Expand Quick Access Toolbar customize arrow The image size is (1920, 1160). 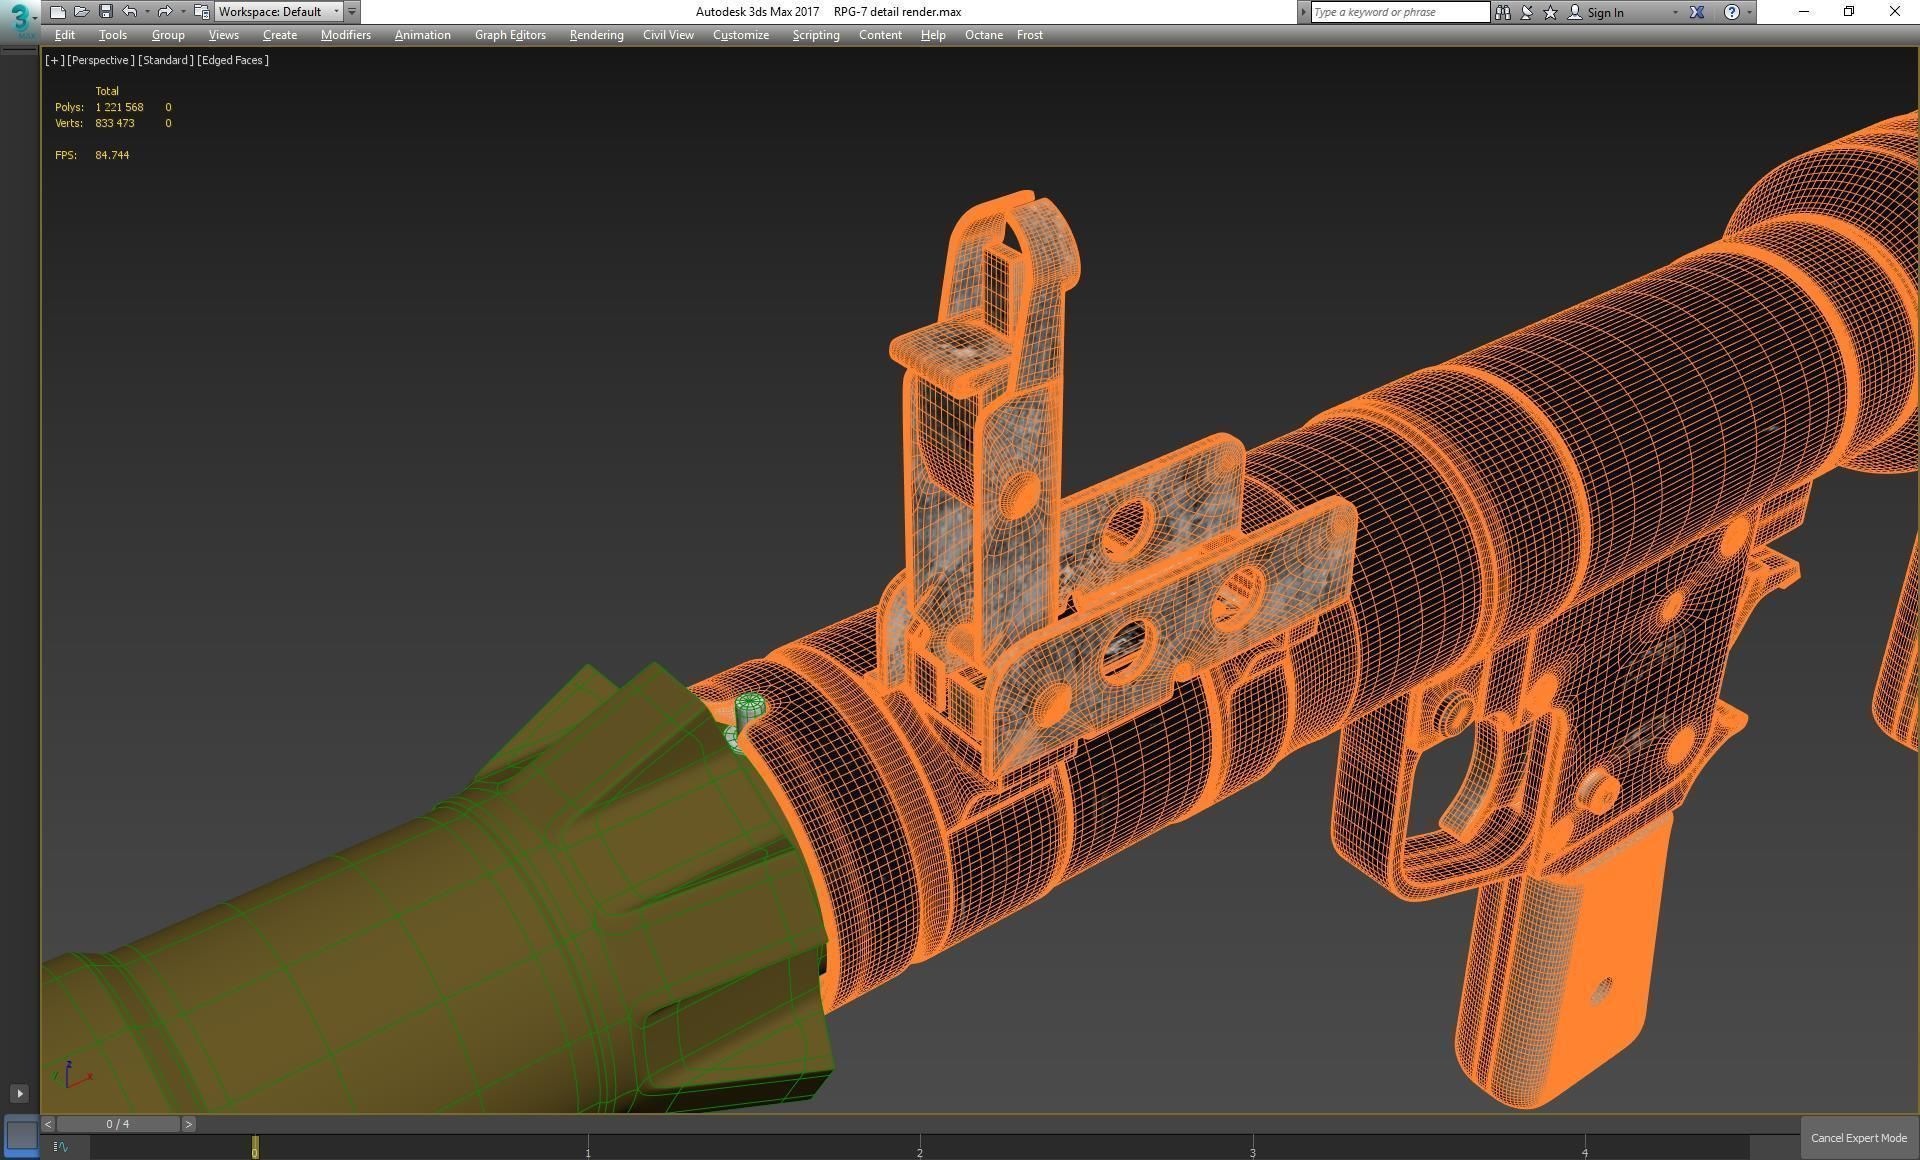pyautogui.click(x=352, y=12)
